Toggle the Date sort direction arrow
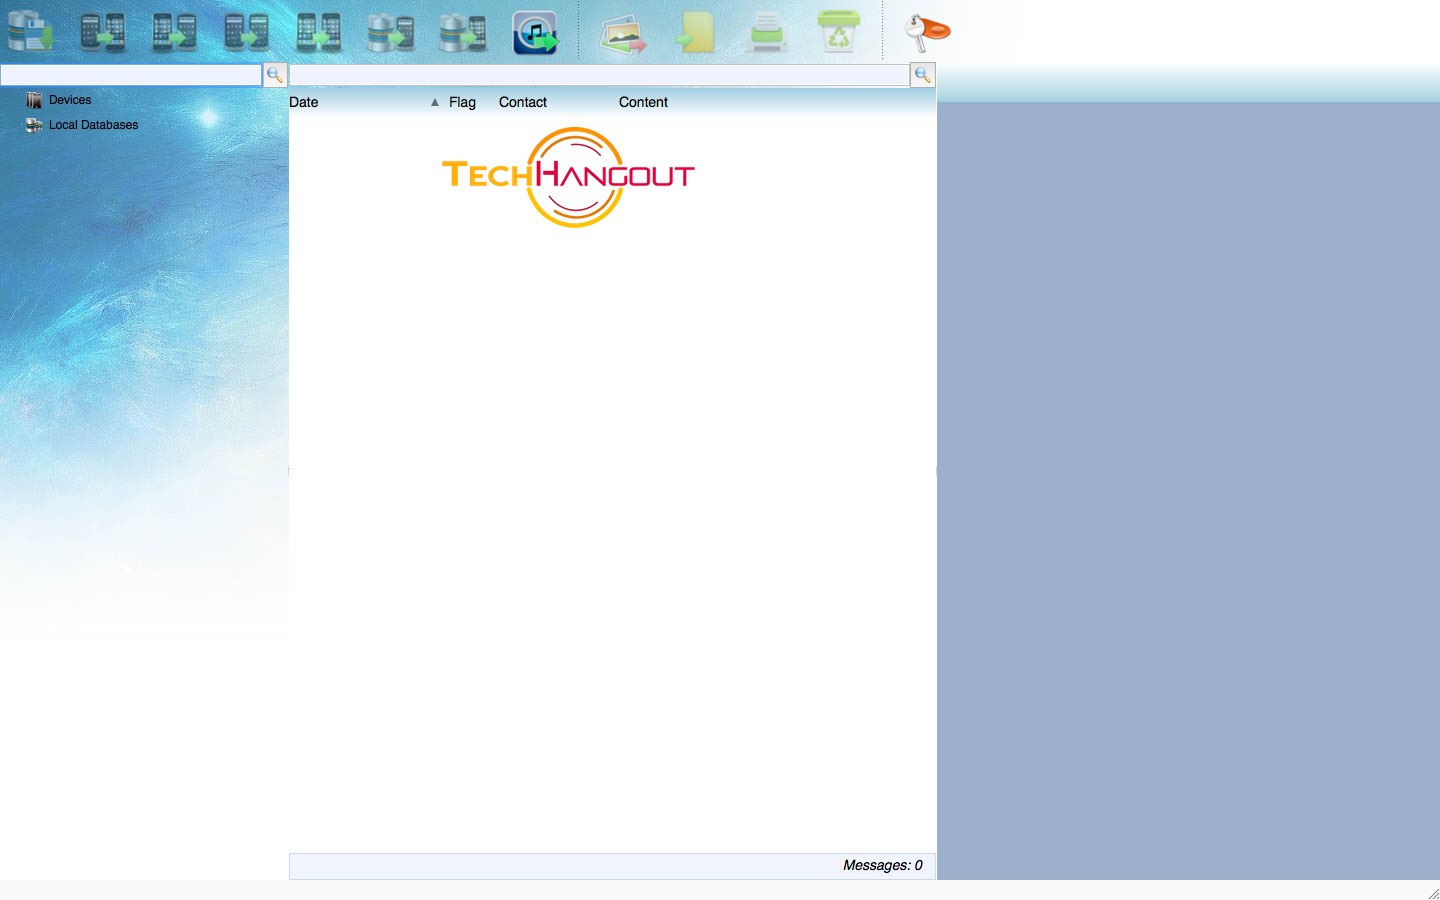The width and height of the screenshot is (1440, 900). (x=435, y=102)
